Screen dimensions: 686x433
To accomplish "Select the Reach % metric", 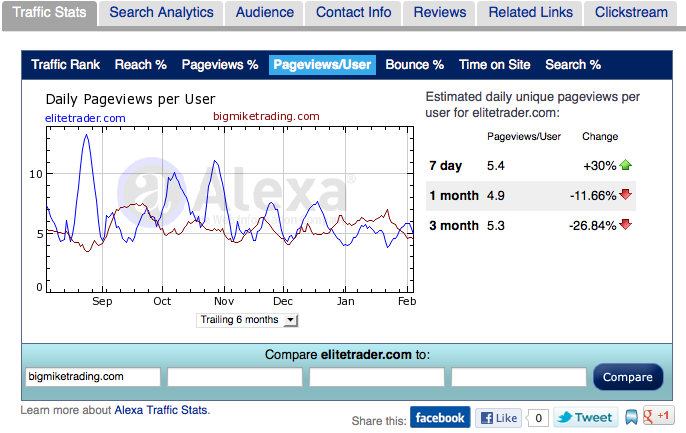I will 140,65.
